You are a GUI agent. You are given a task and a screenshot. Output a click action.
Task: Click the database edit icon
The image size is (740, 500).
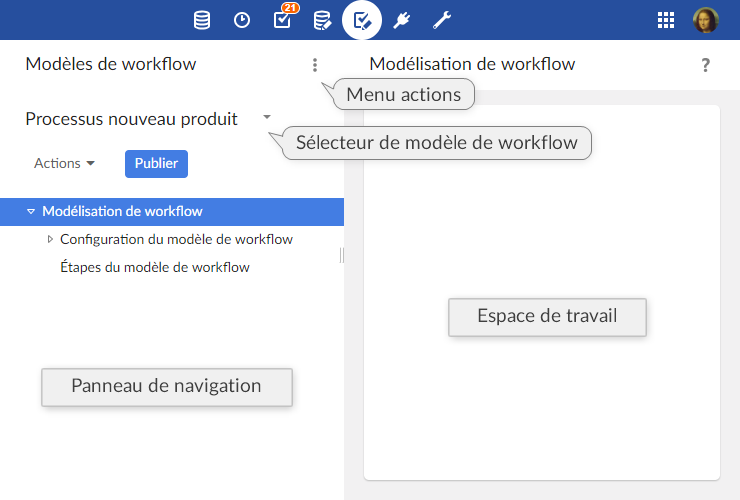(x=322, y=20)
